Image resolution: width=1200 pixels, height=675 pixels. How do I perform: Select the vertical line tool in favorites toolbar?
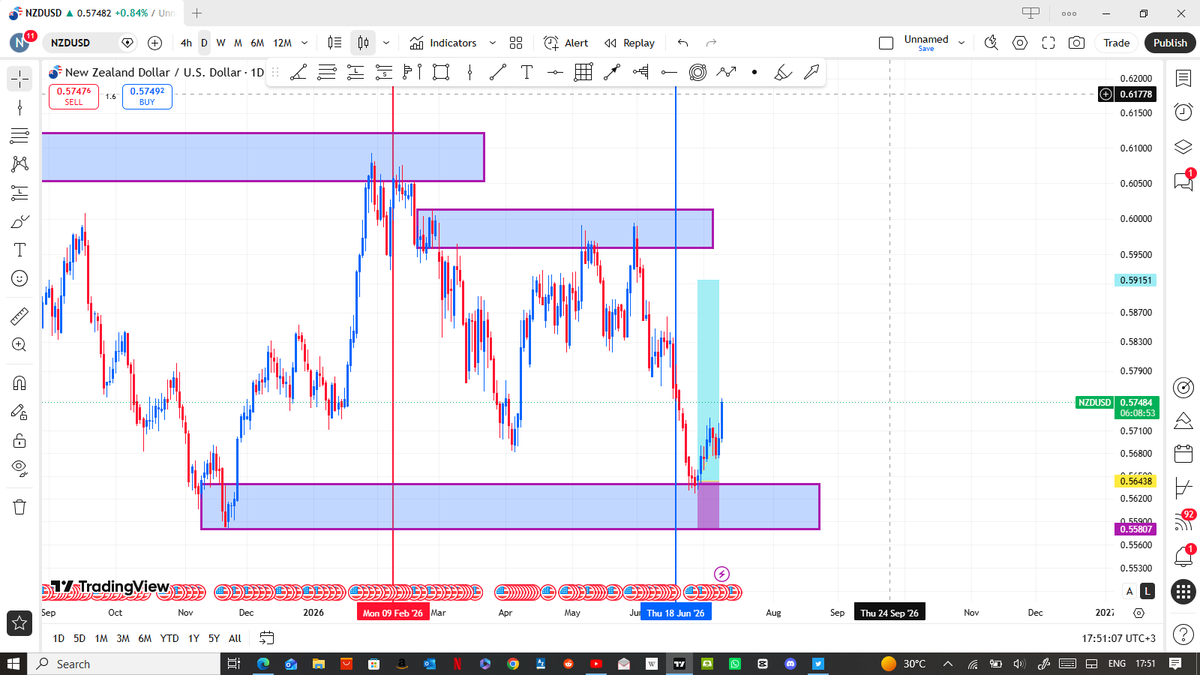(470, 72)
